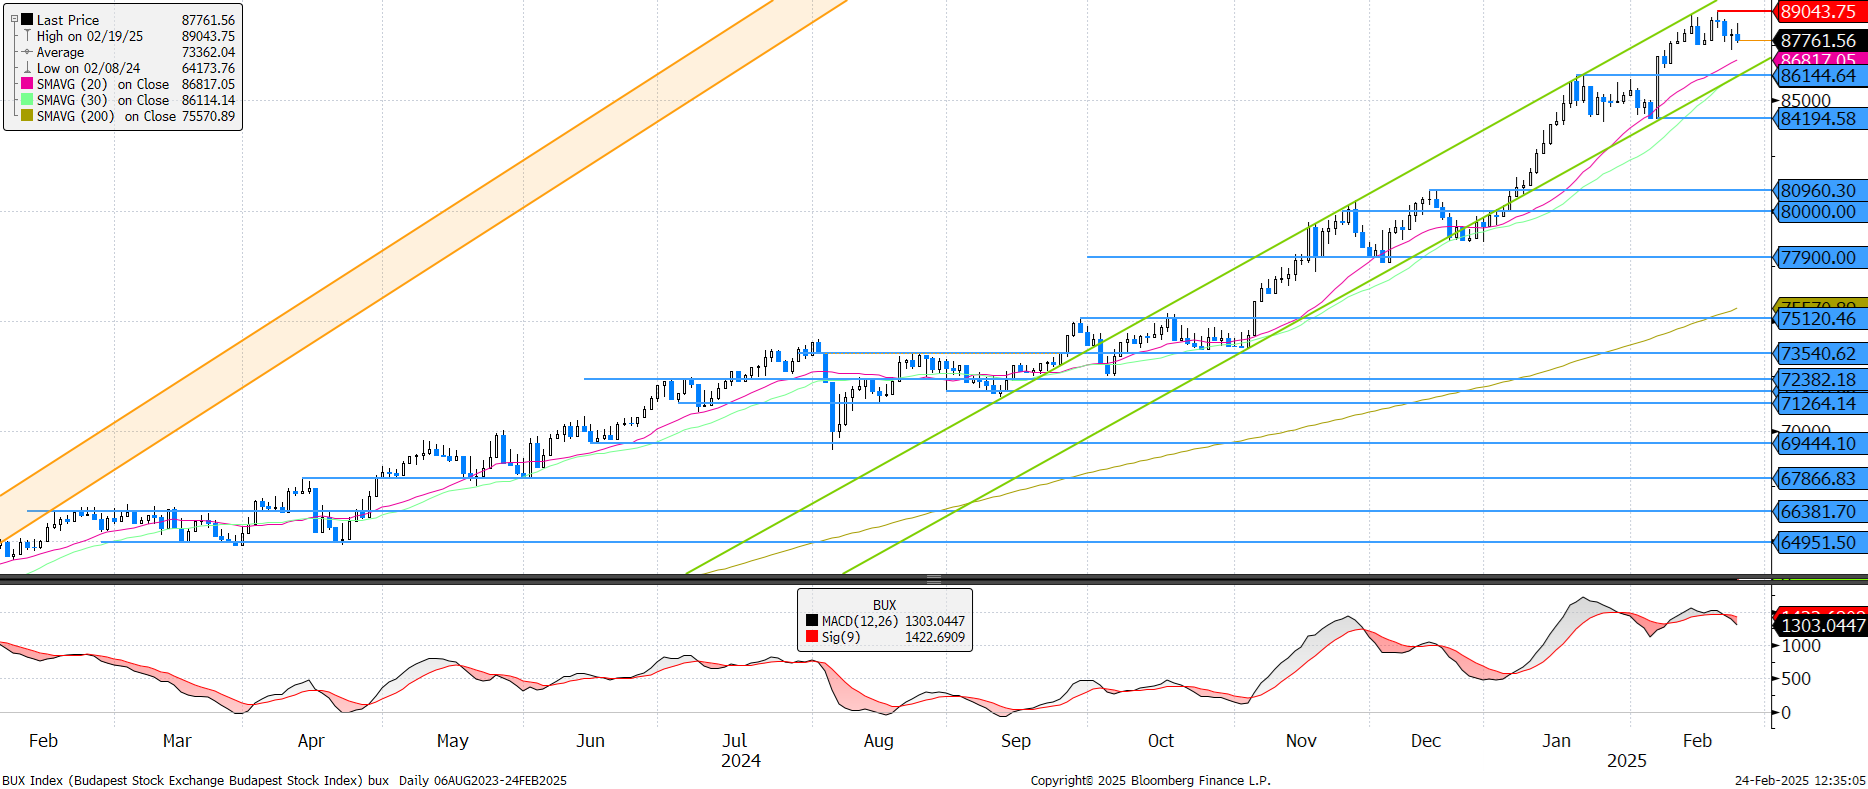Click the Sep label on time axis

pos(1016,741)
